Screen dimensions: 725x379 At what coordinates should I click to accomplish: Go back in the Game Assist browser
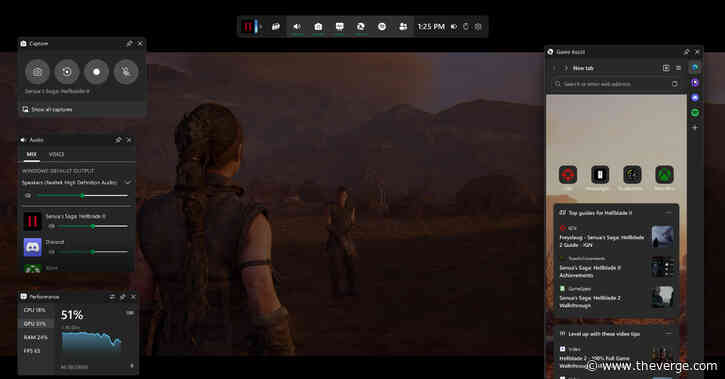[x=554, y=68]
